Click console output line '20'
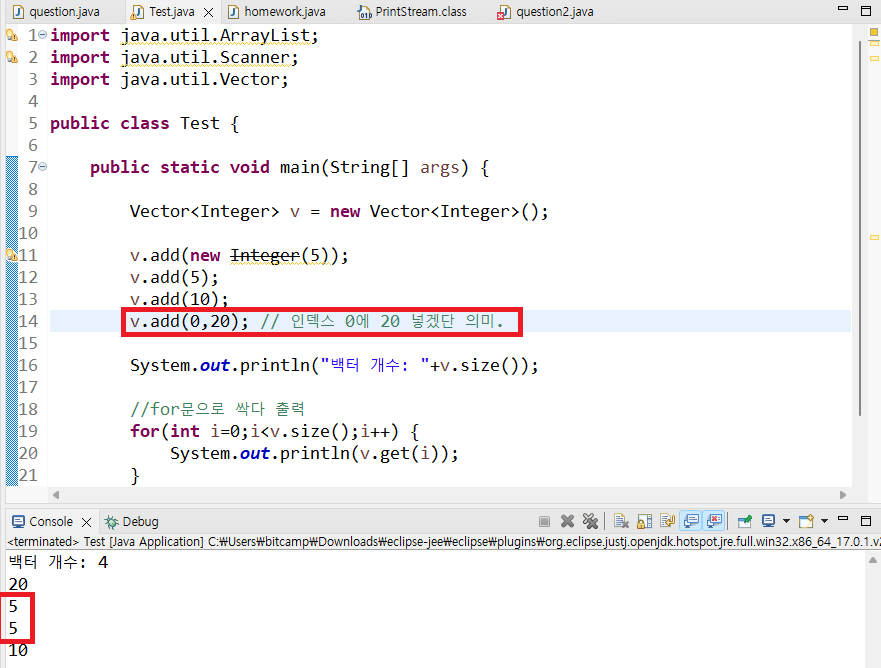The width and height of the screenshot is (881, 668). (18, 584)
